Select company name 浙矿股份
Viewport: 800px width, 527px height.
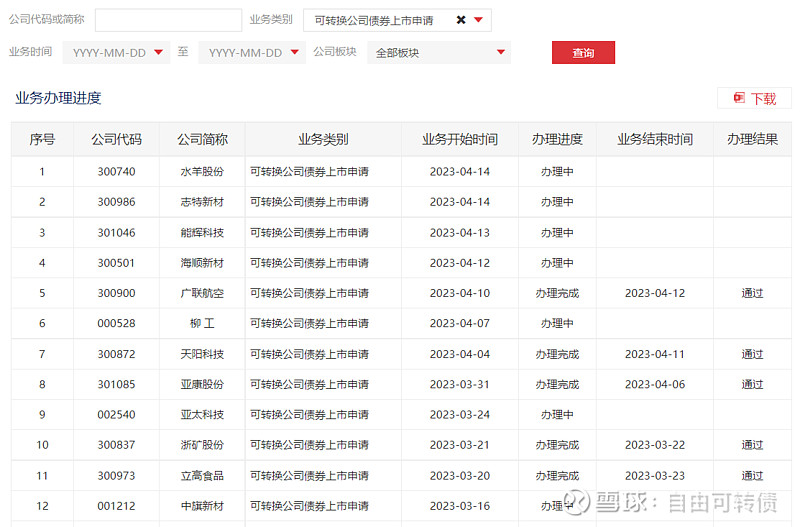[x=202, y=445]
